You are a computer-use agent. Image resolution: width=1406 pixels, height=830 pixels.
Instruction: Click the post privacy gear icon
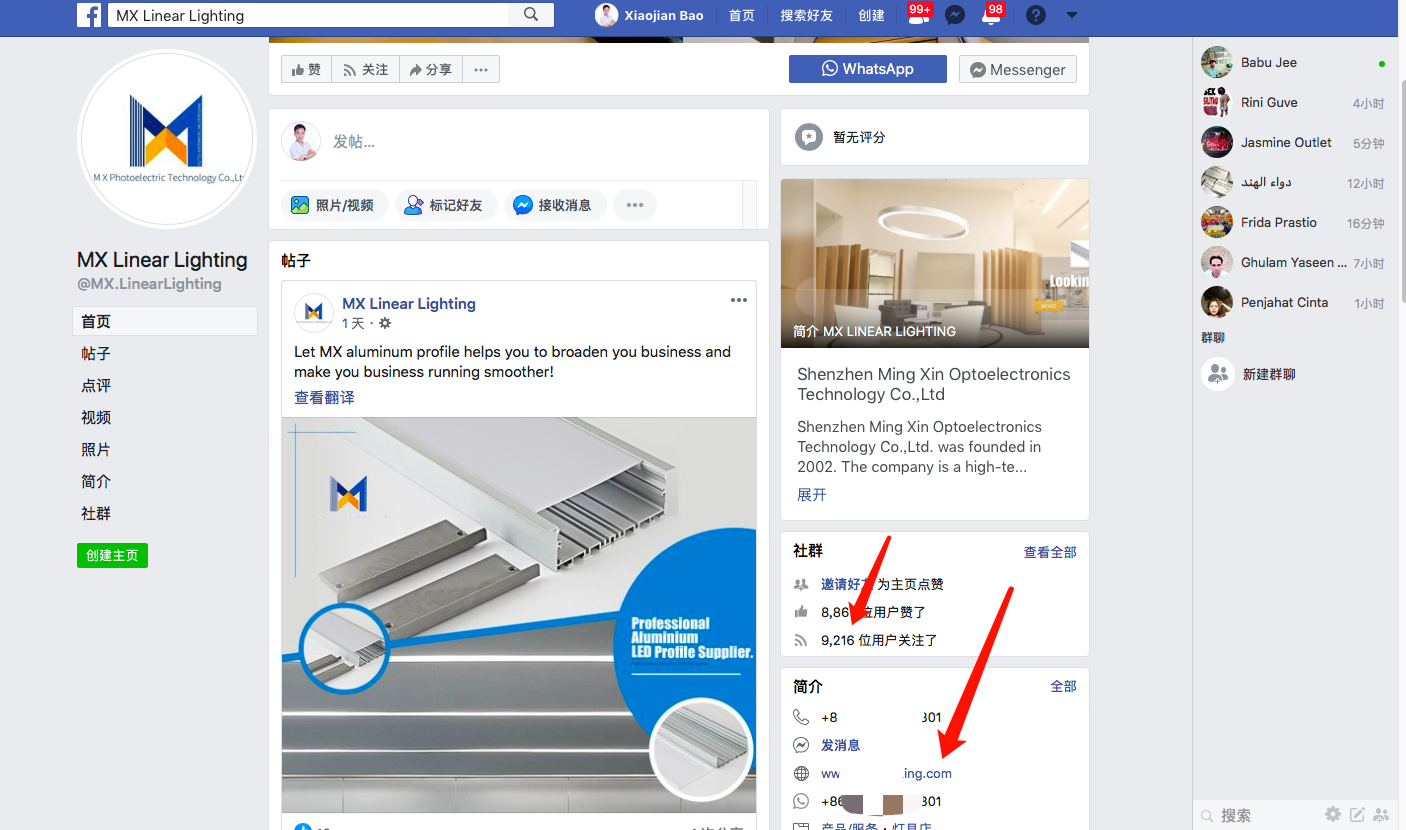click(x=385, y=324)
